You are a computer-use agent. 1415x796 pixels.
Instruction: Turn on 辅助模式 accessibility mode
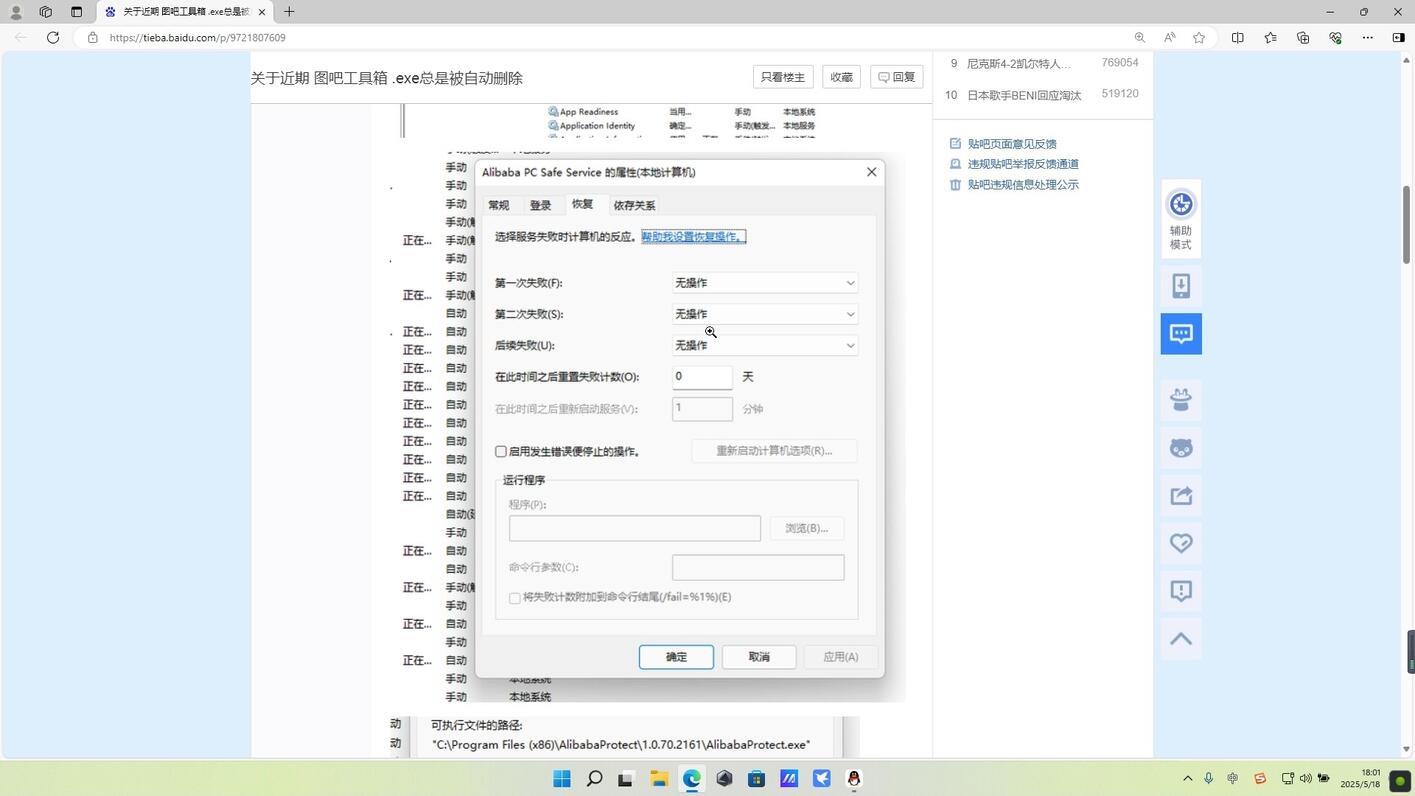coord(1181,220)
